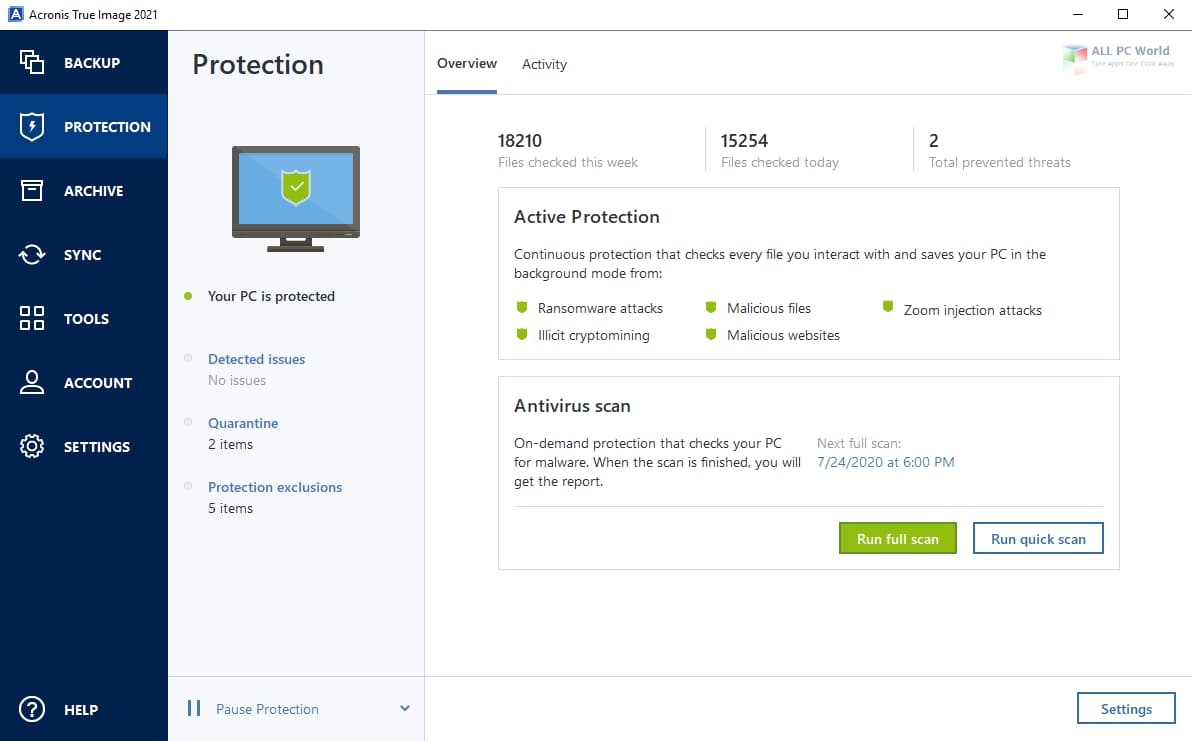The image size is (1192, 741).
Task: Click the shield beside Malicious files
Action: [711, 307]
